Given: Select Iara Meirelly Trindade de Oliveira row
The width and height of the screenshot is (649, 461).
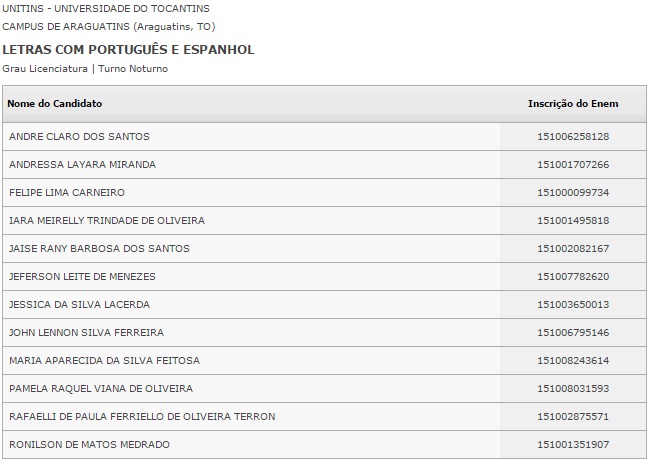Looking at the screenshot, I should (106, 220).
